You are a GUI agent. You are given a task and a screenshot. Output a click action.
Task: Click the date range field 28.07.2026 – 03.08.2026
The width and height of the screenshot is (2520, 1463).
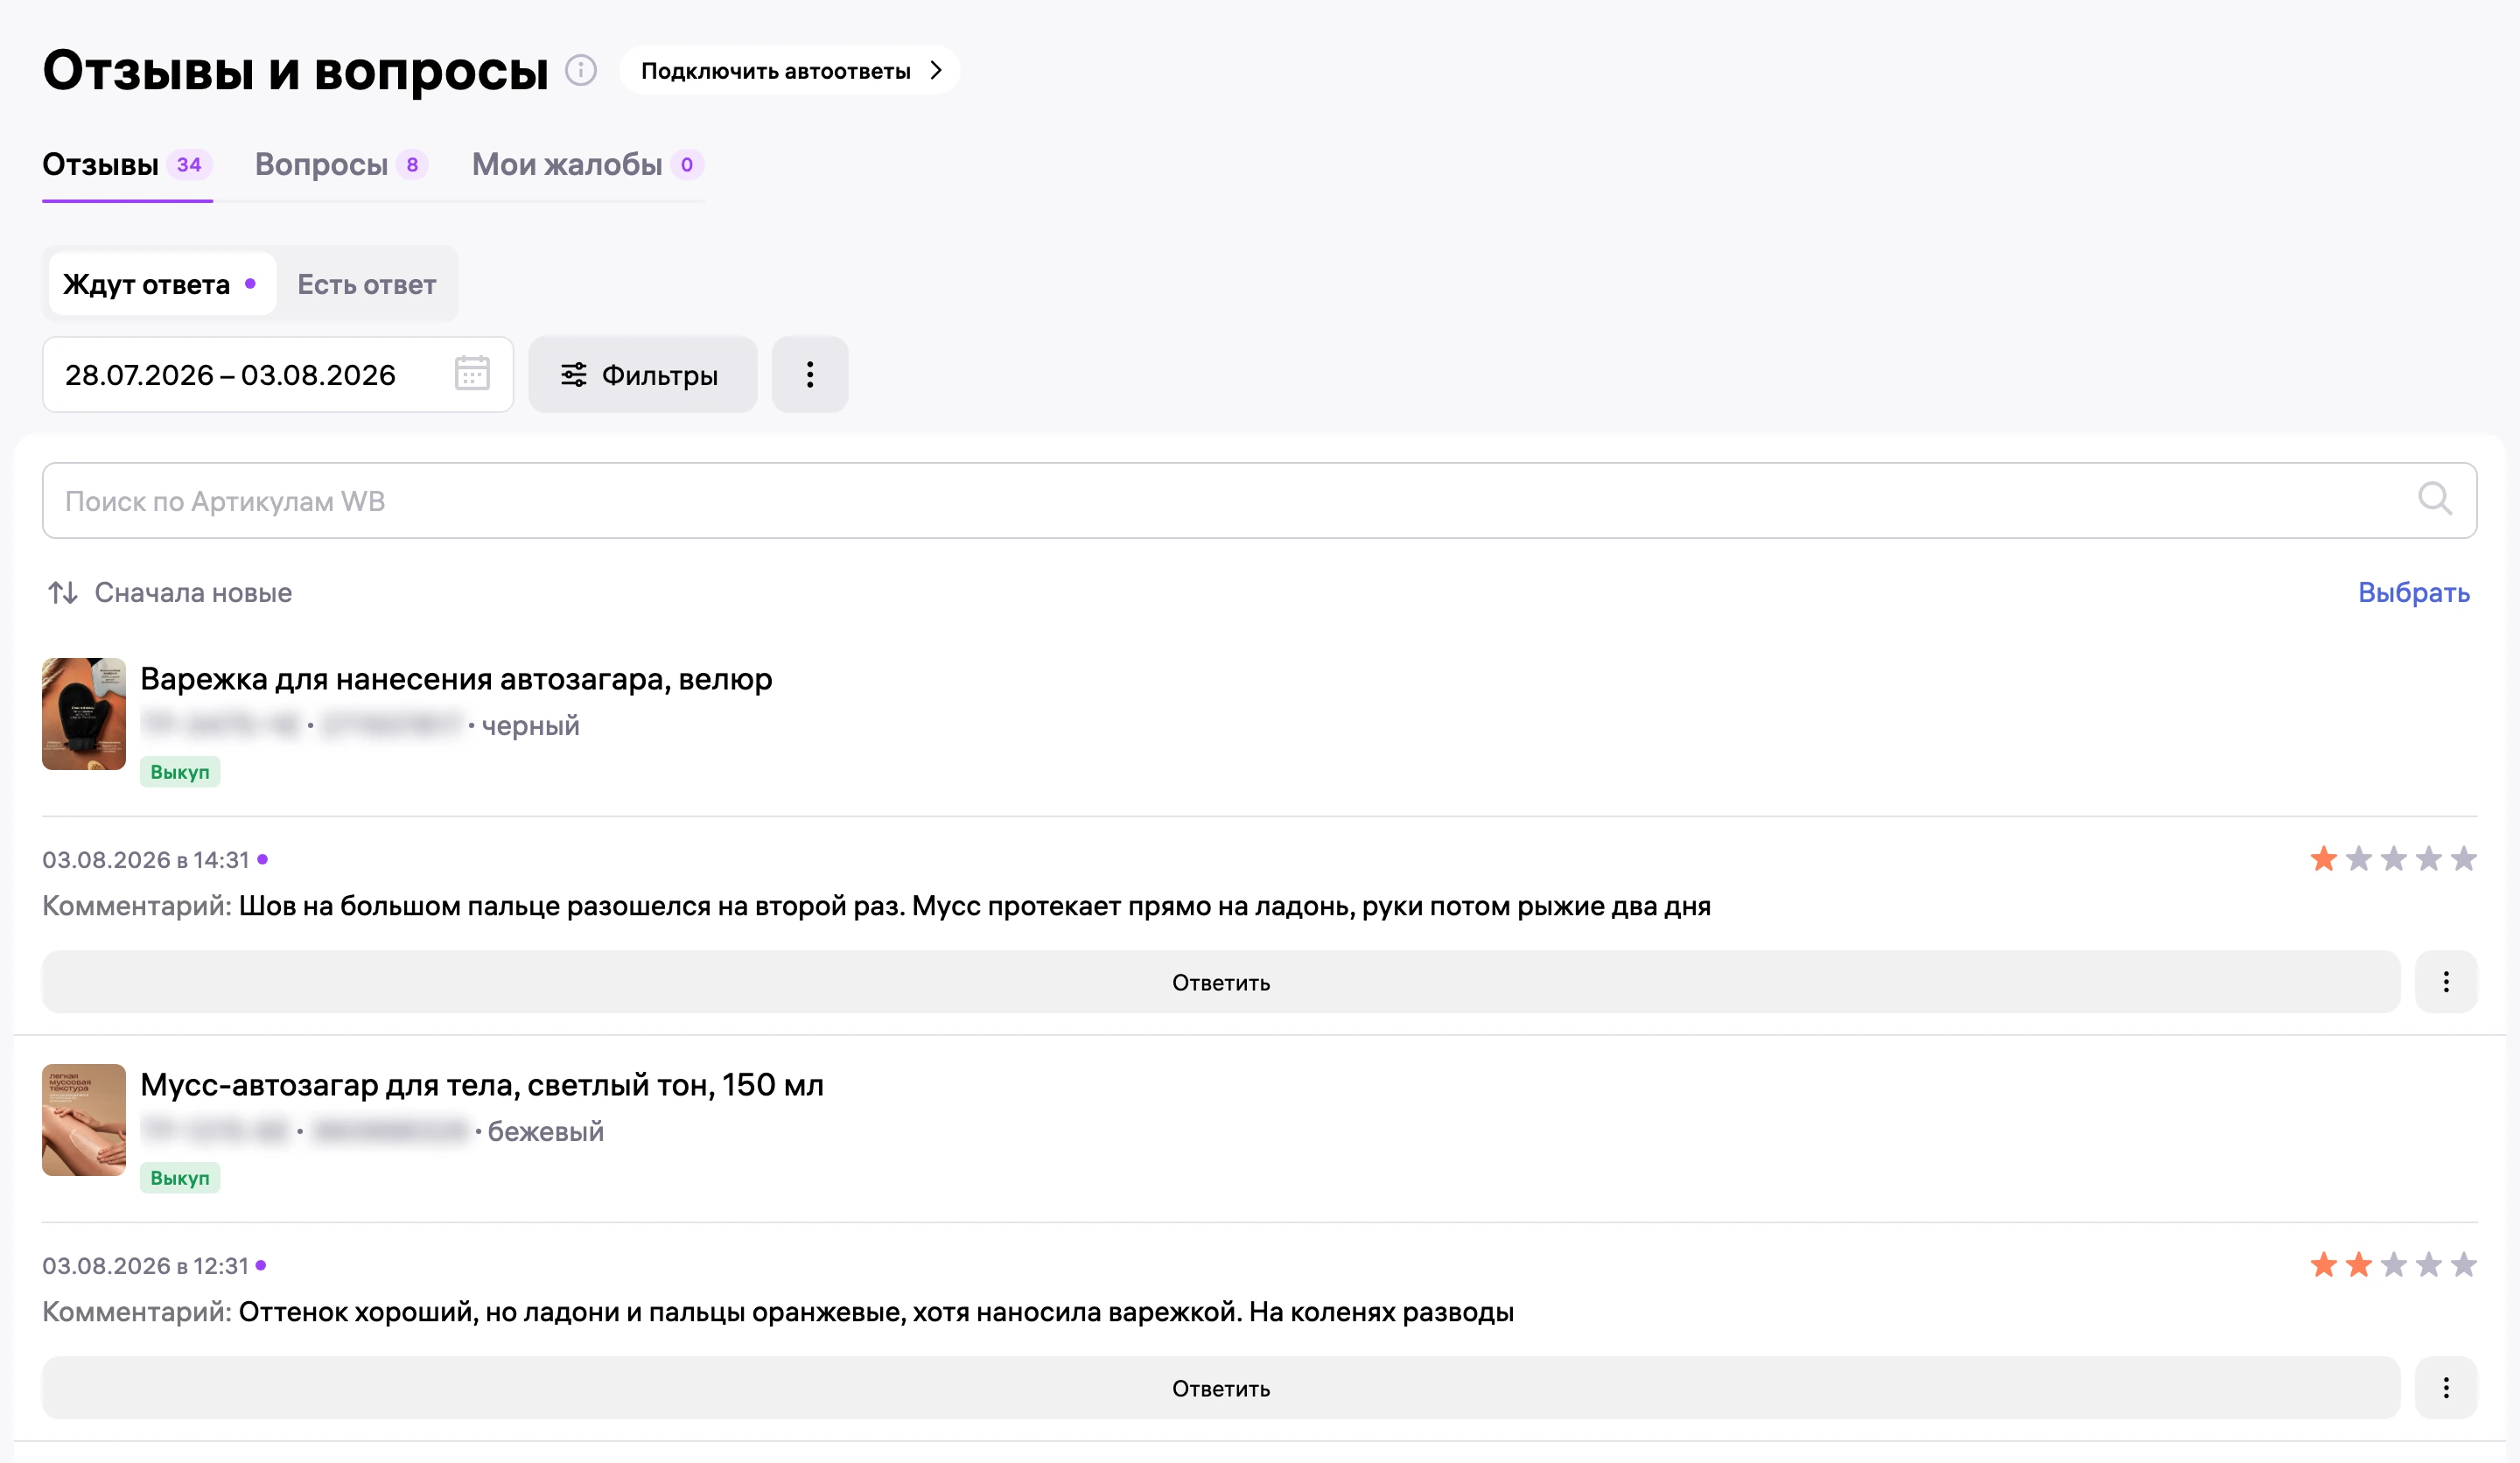pos(278,375)
